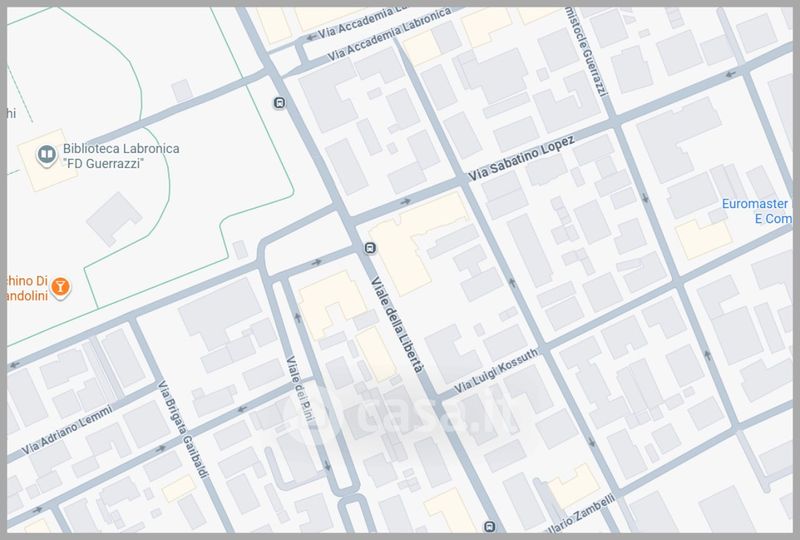Click bus stop icon beside Viale della Libertà label
800x540 pixels.
(x=370, y=248)
